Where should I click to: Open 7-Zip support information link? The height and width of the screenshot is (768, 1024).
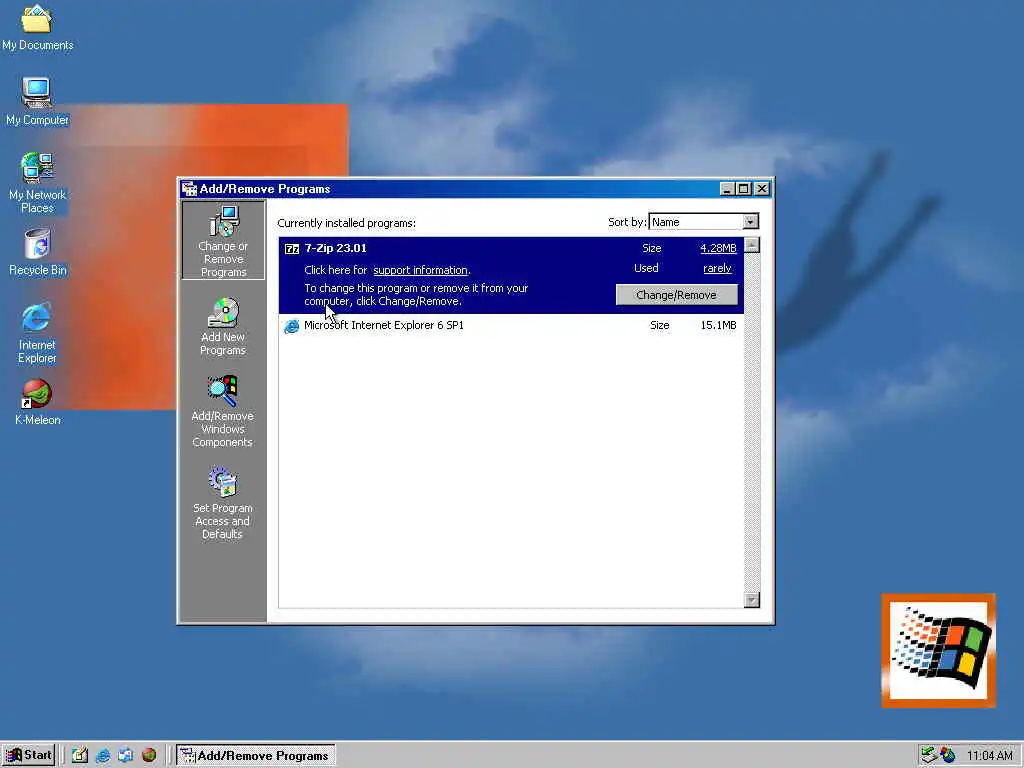421,270
